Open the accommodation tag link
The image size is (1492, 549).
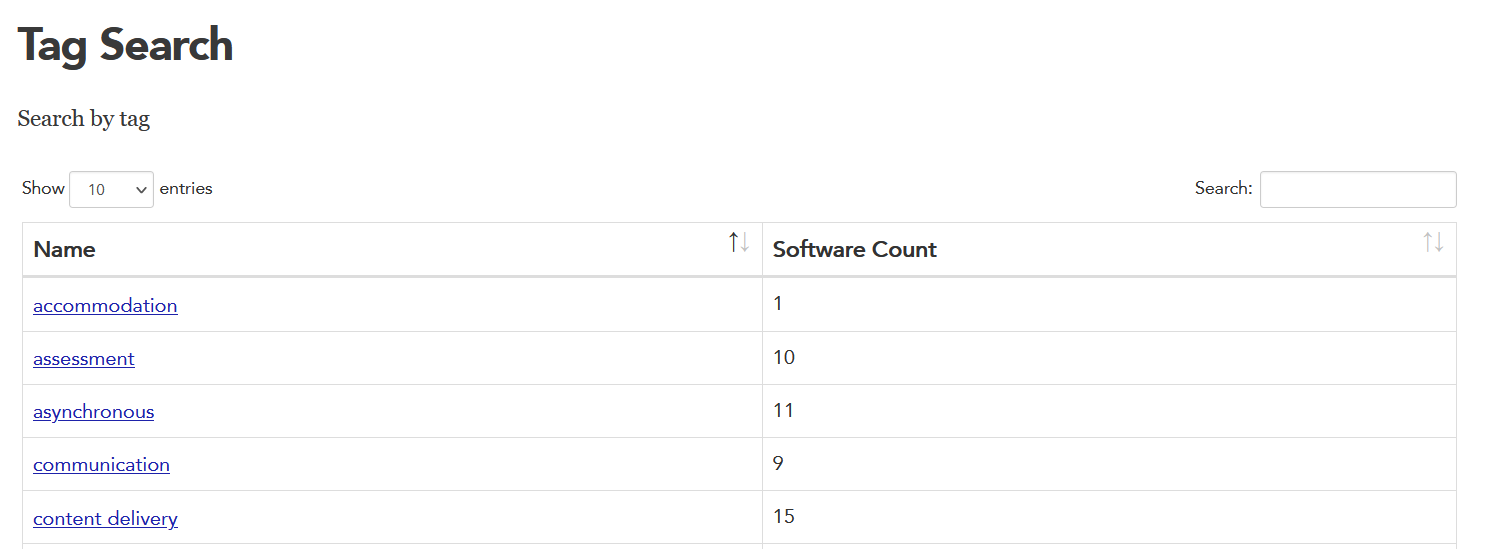(x=105, y=306)
